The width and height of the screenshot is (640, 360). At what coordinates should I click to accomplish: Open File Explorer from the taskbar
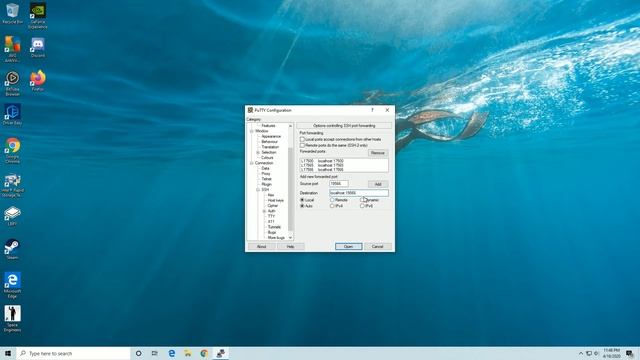click(x=188, y=353)
